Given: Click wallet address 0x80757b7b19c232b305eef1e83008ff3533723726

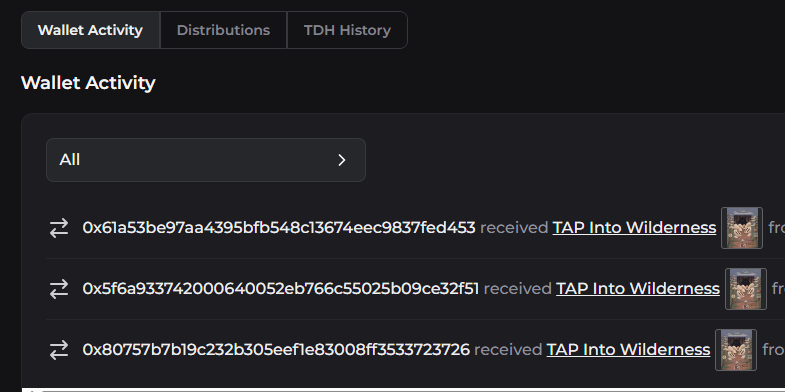Looking at the screenshot, I should [276, 349].
